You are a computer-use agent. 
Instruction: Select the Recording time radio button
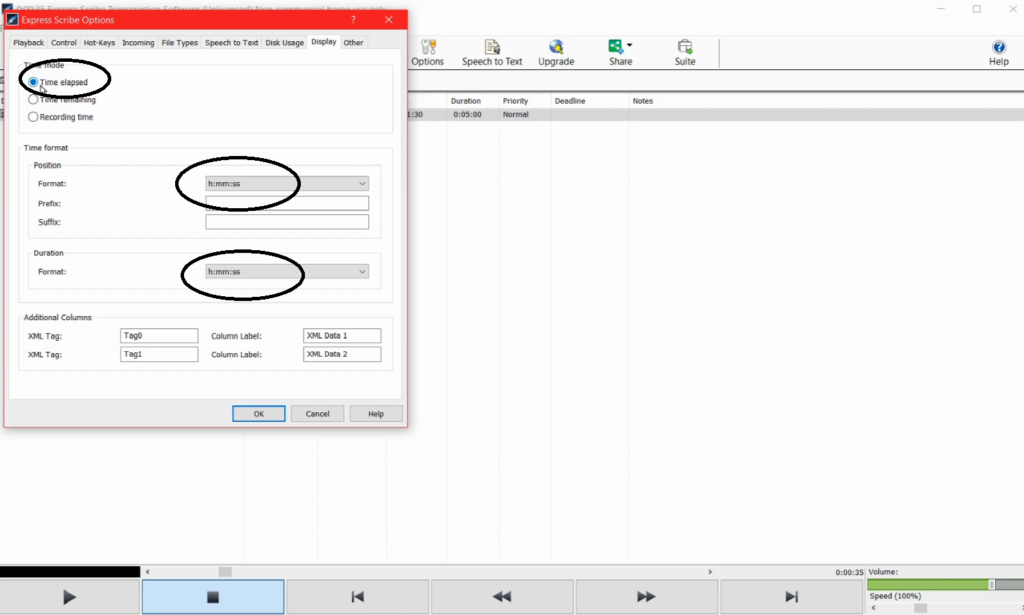(x=33, y=117)
